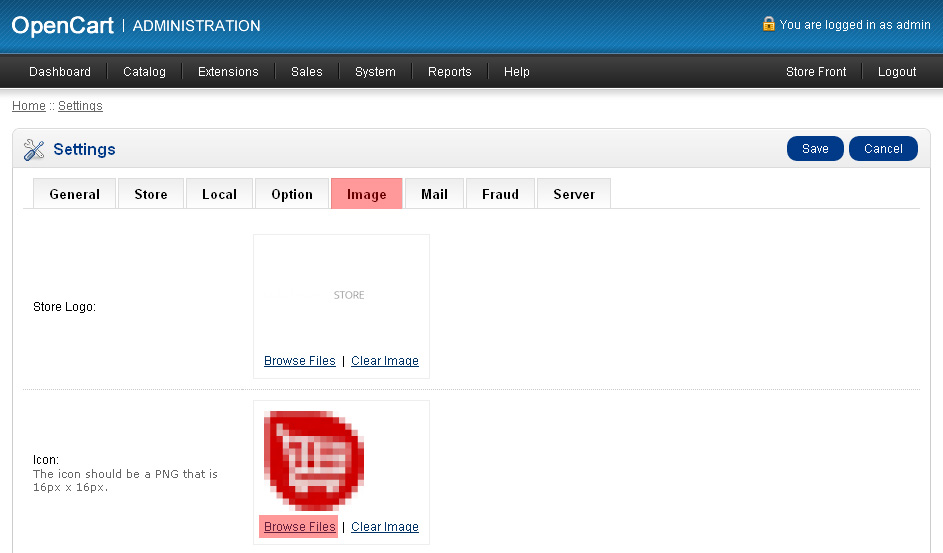Screen dimensions: 943x553
Task: Open the Extensions menu
Action: (x=228, y=72)
